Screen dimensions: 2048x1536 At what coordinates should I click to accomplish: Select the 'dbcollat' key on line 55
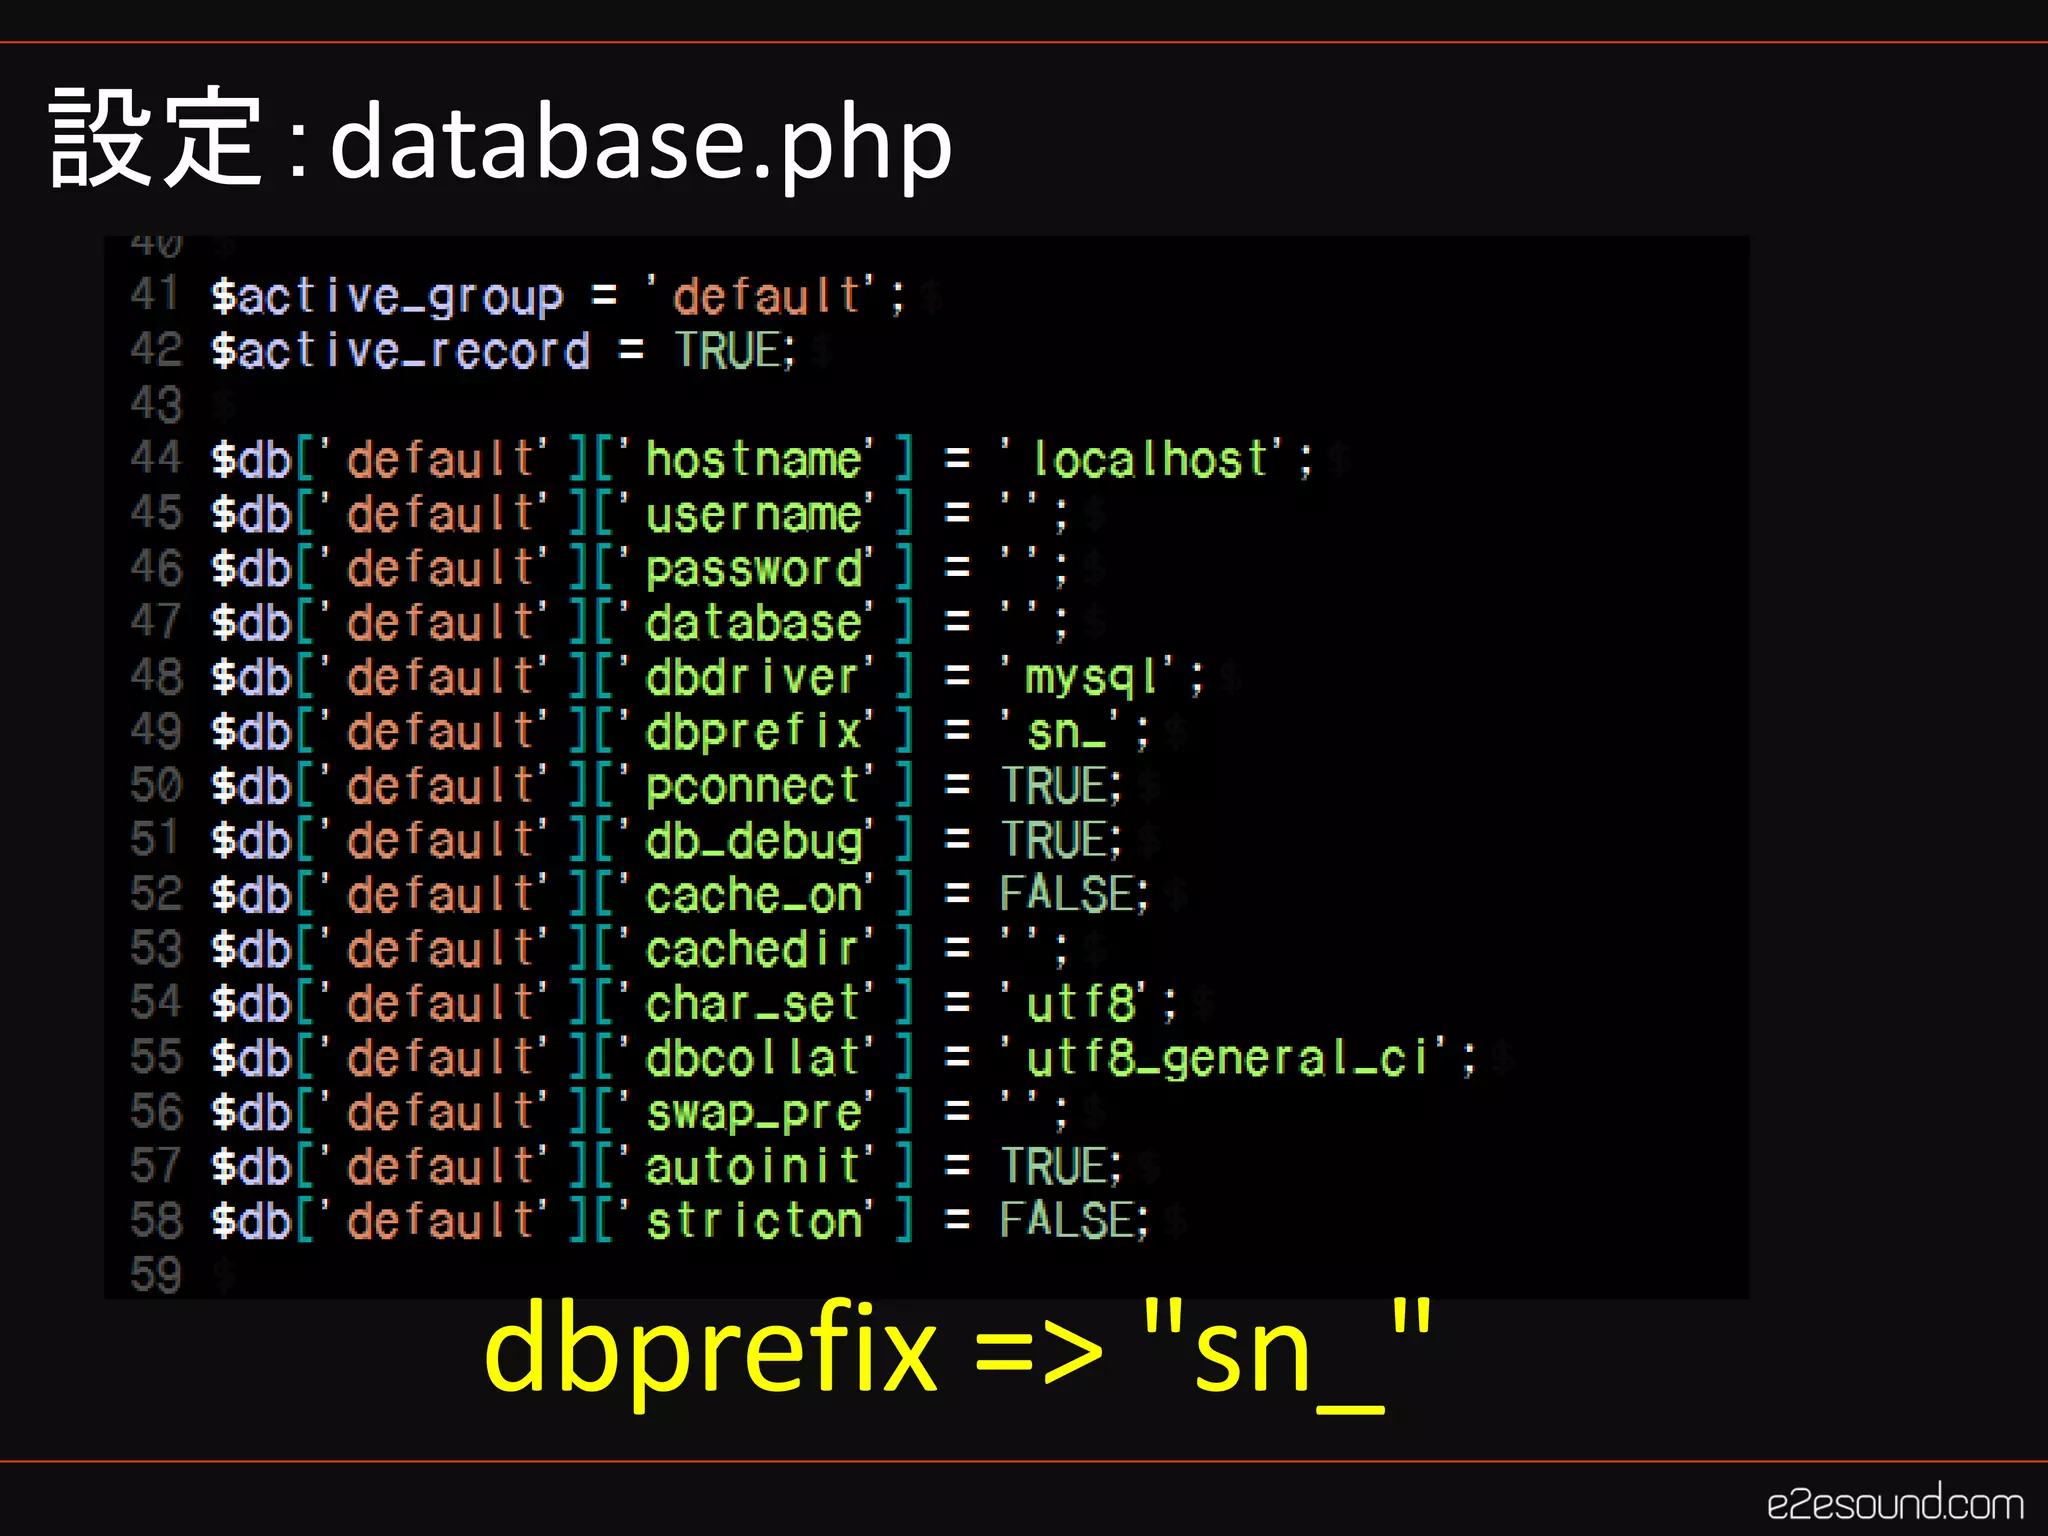click(753, 1057)
